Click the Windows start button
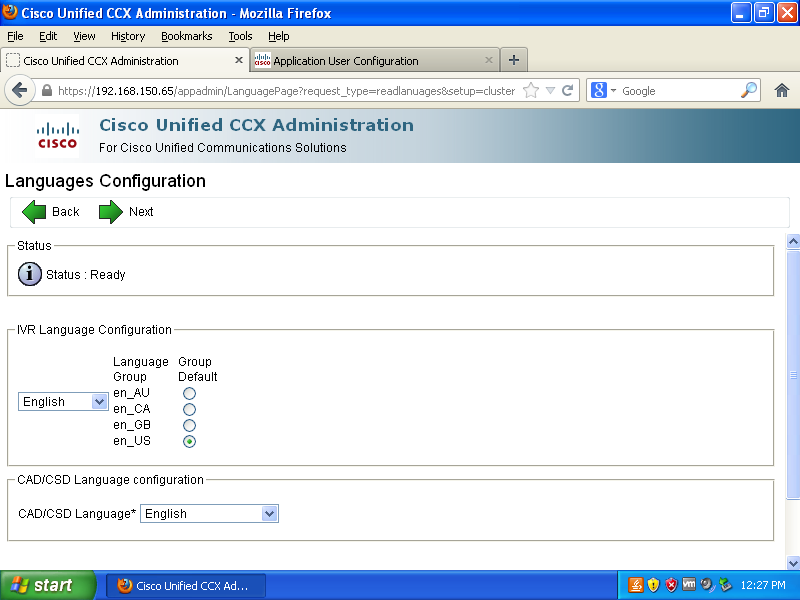 coord(47,585)
